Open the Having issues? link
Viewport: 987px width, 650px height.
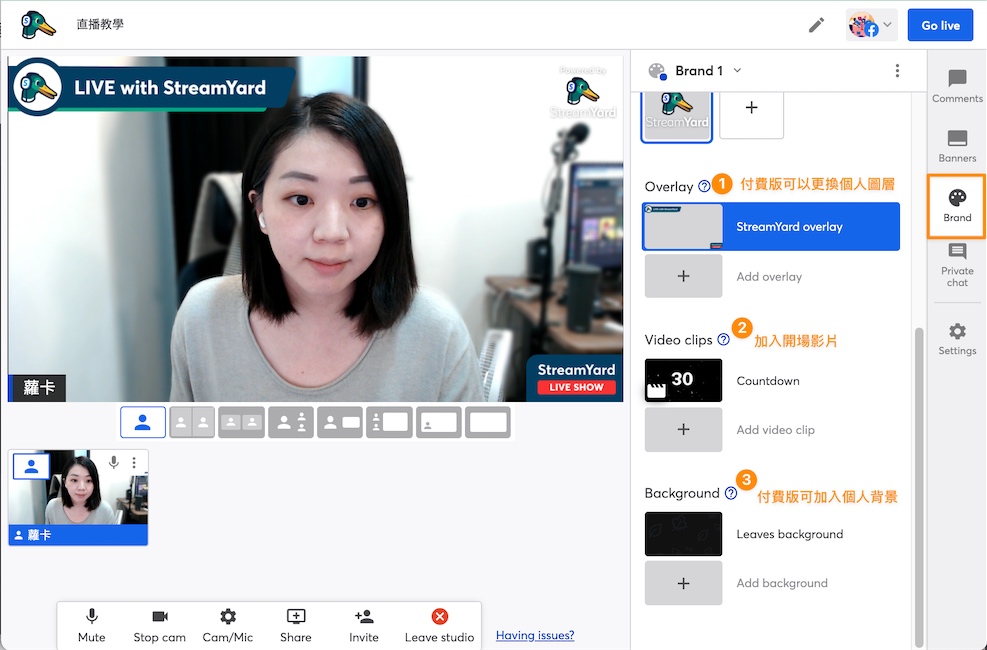click(535, 636)
